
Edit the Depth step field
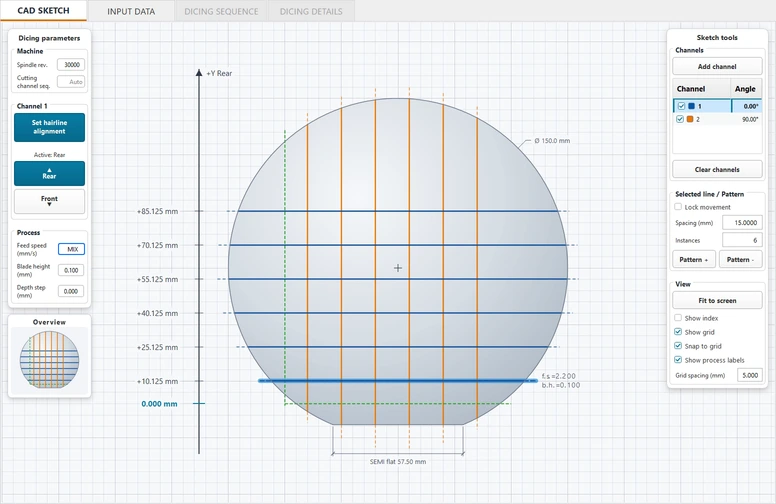click(71, 291)
